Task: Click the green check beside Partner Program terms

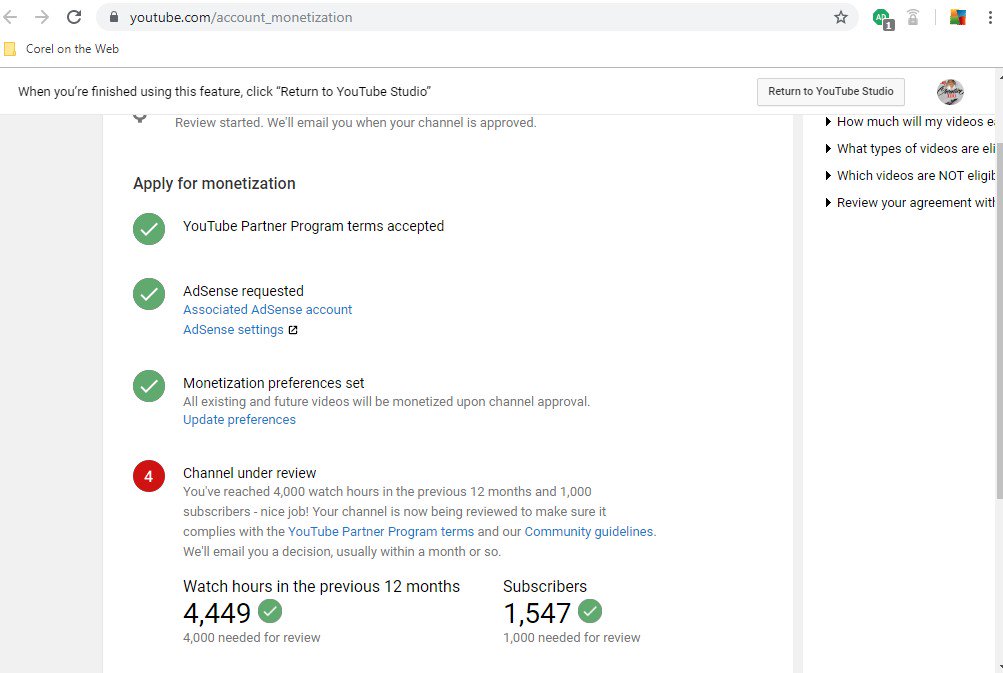Action: point(149,228)
